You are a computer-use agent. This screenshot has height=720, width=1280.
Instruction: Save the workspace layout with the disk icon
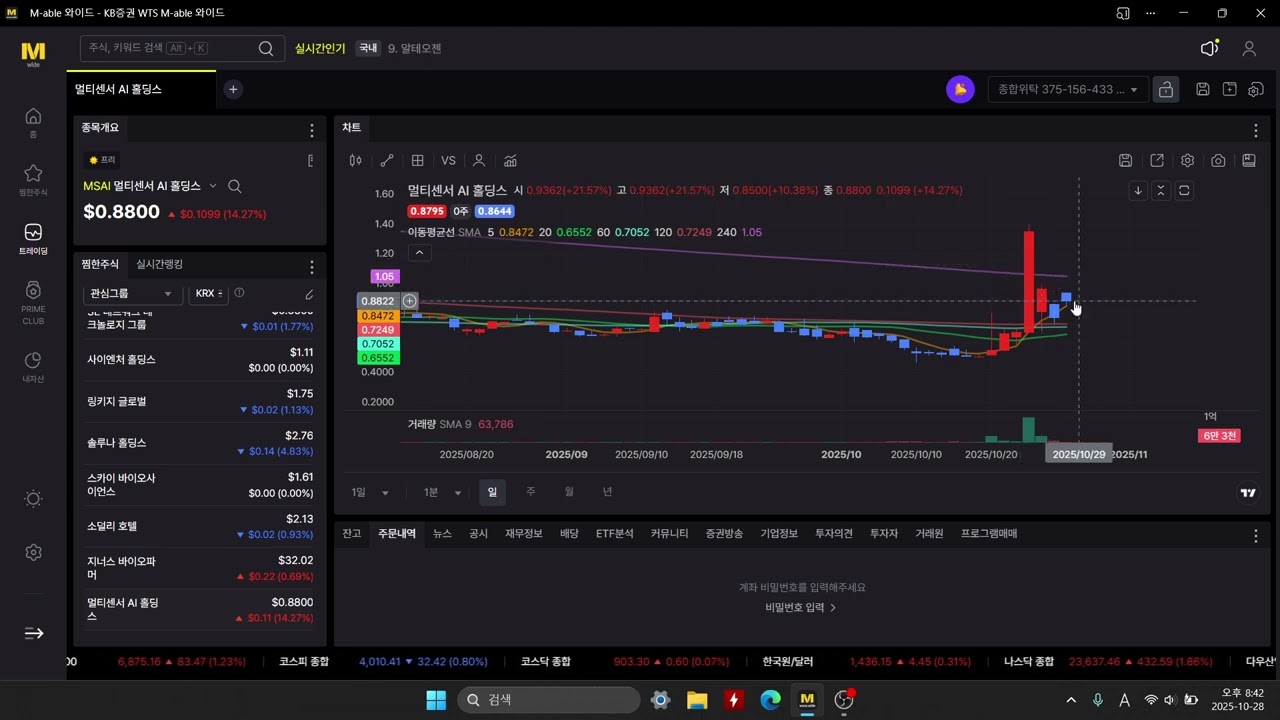coord(1203,89)
